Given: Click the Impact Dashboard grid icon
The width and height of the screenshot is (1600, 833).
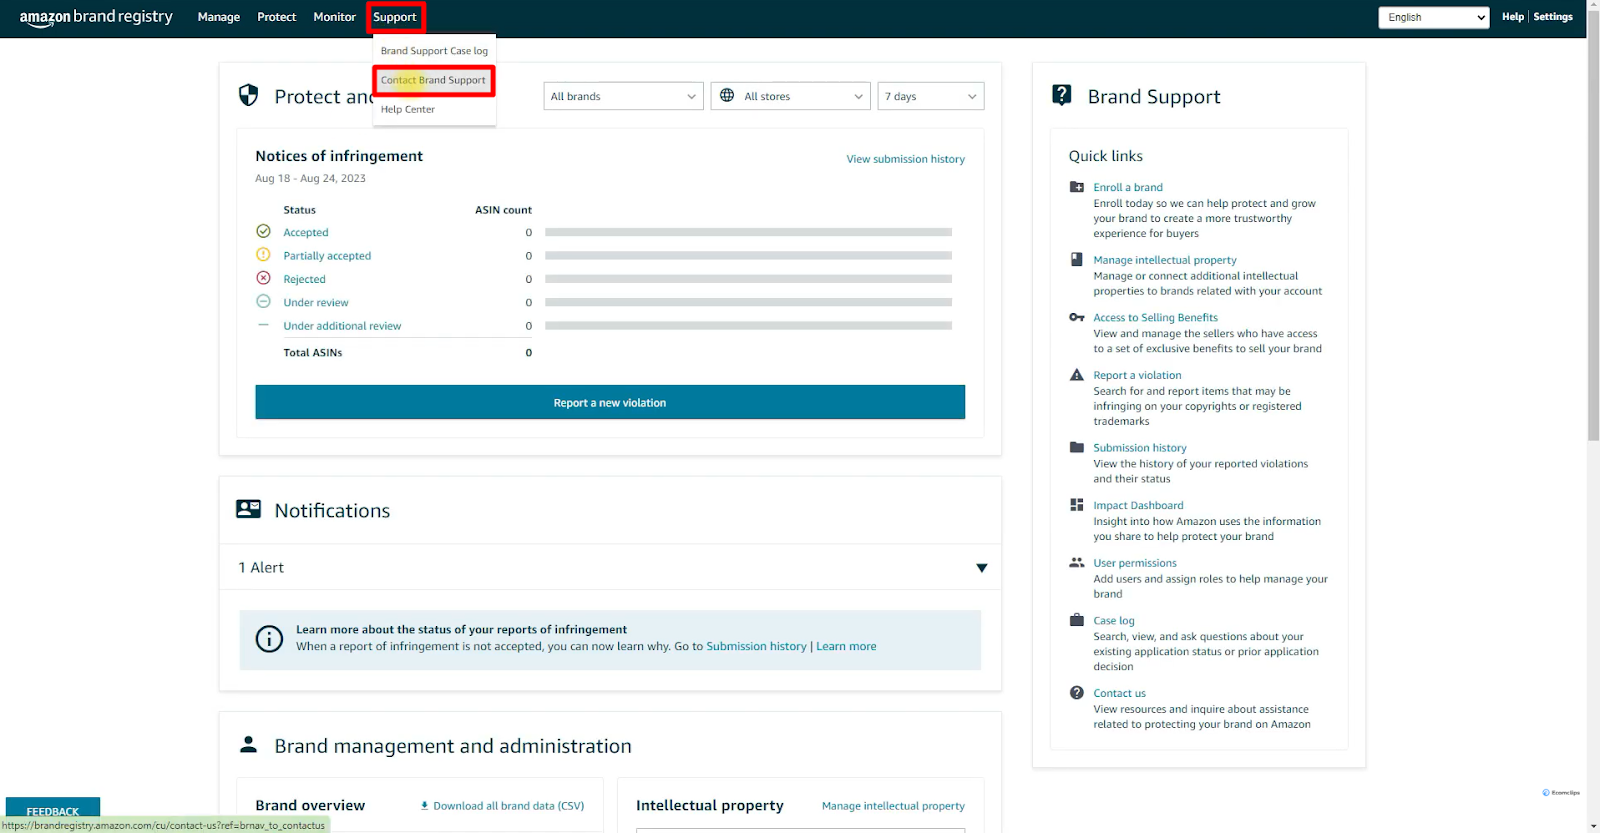Looking at the screenshot, I should click(x=1077, y=505).
